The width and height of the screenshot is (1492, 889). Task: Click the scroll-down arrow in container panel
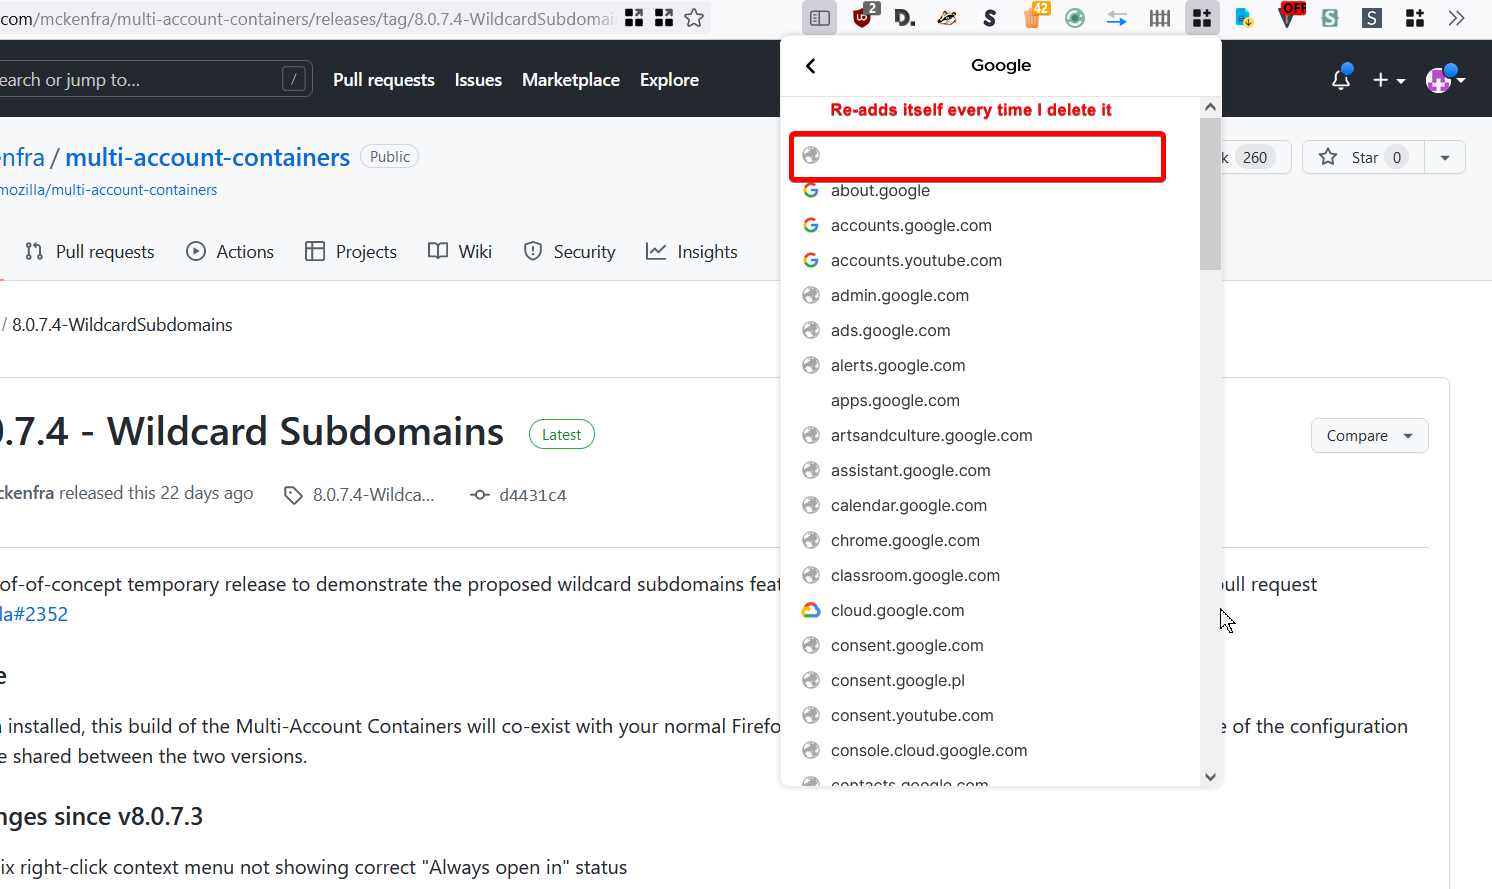(1210, 777)
